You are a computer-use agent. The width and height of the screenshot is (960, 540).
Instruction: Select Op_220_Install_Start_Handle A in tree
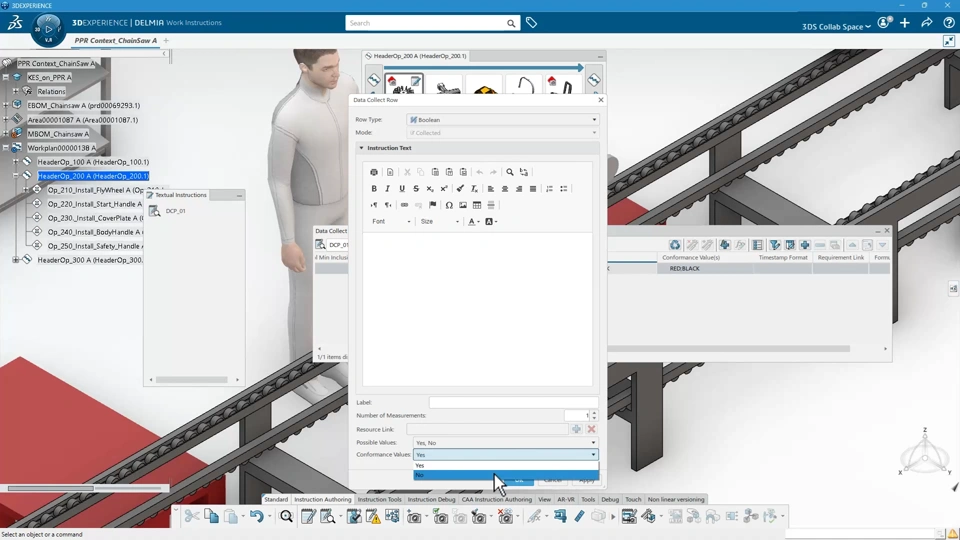[95, 204]
